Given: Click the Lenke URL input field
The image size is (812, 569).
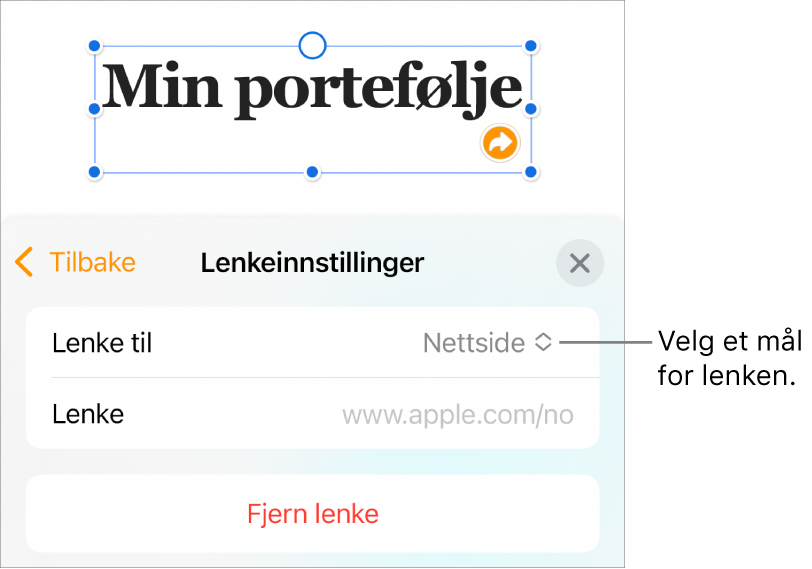Looking at the screenshot, I should point(458,414).
